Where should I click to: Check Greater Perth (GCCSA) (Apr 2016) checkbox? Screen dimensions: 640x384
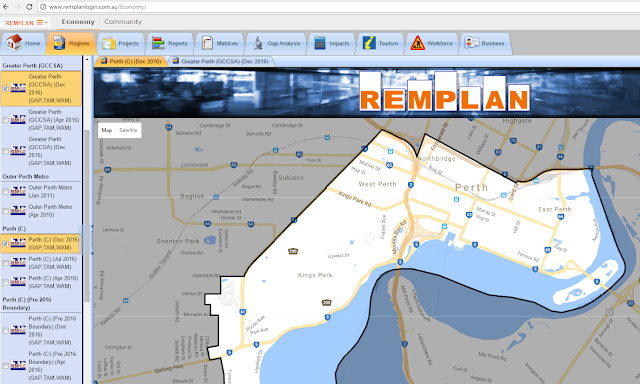click(5, 120)
